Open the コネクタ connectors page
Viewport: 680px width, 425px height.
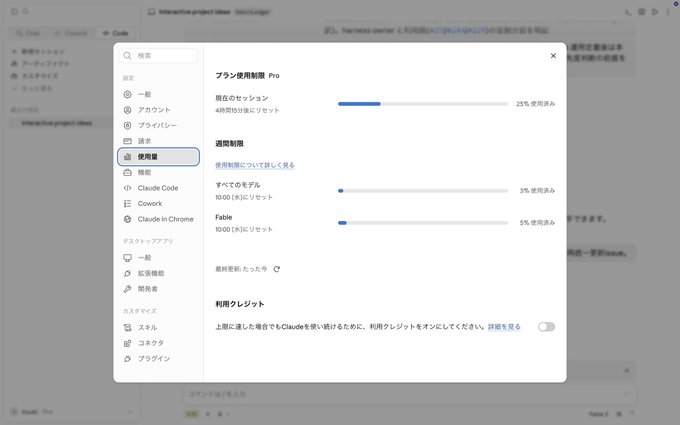point(158,343)
